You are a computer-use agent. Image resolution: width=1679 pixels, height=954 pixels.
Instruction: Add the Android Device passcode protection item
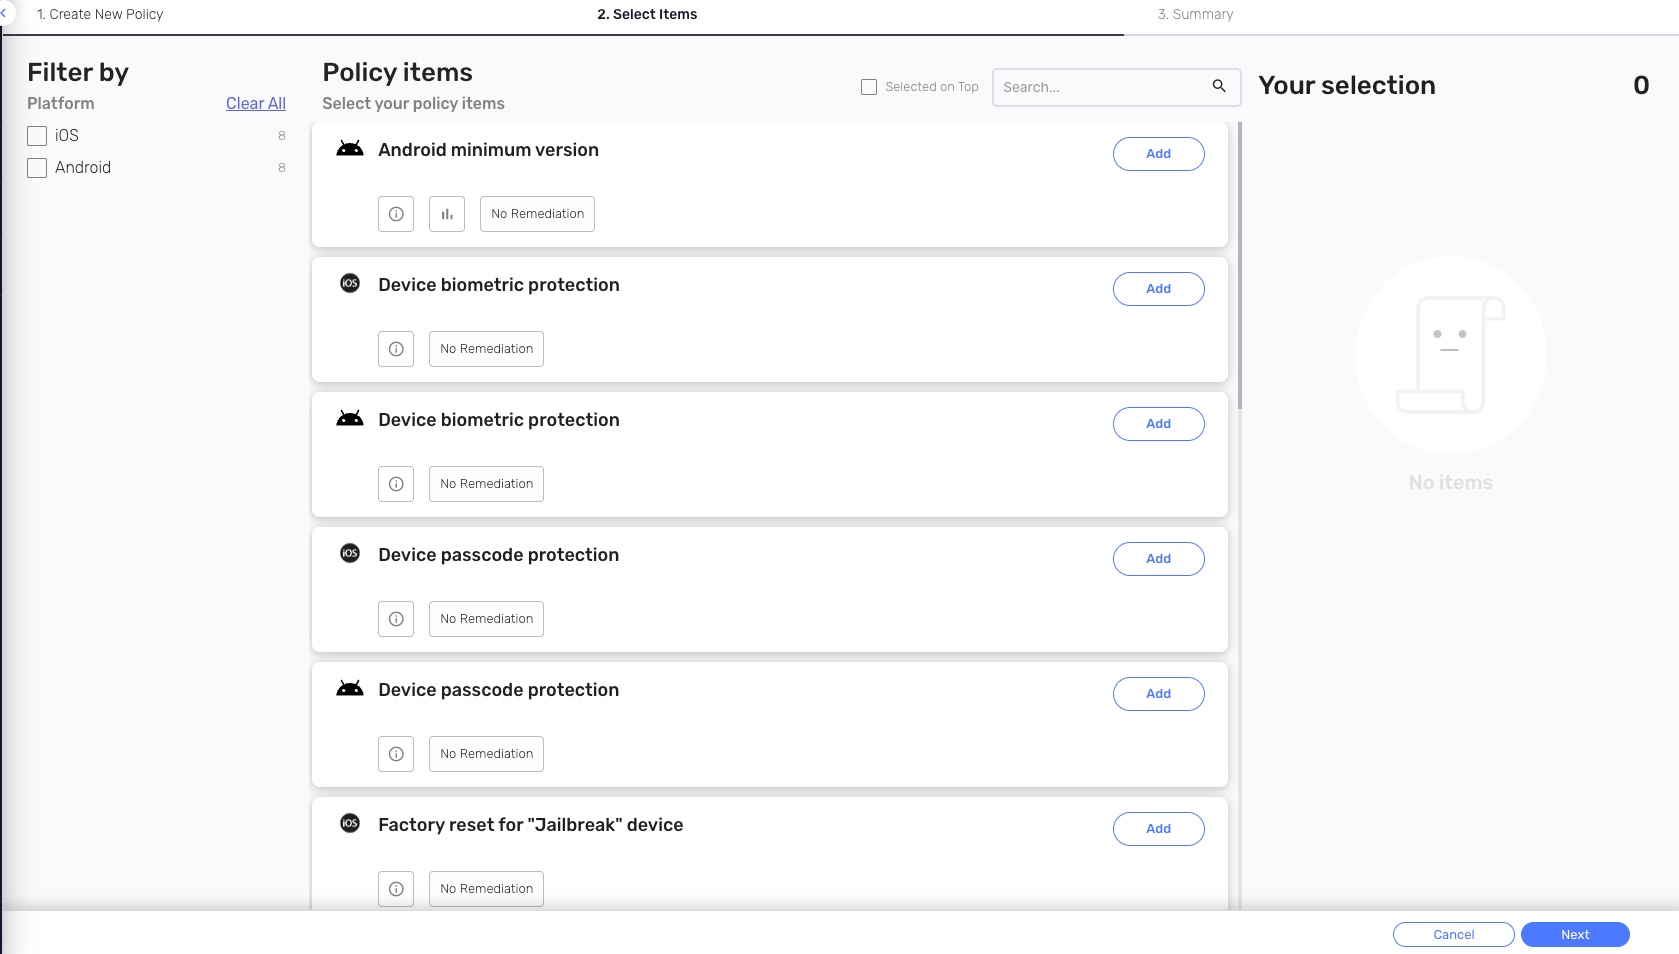pos(1159,694)
